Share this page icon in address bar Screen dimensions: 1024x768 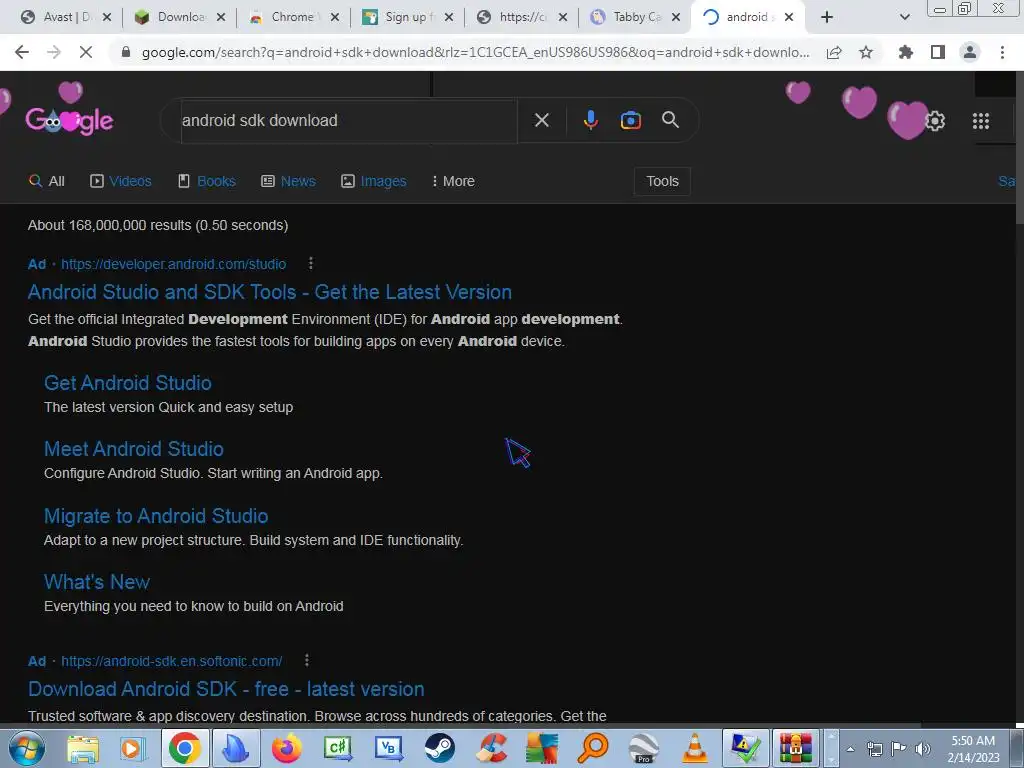[x=834, y=52]
